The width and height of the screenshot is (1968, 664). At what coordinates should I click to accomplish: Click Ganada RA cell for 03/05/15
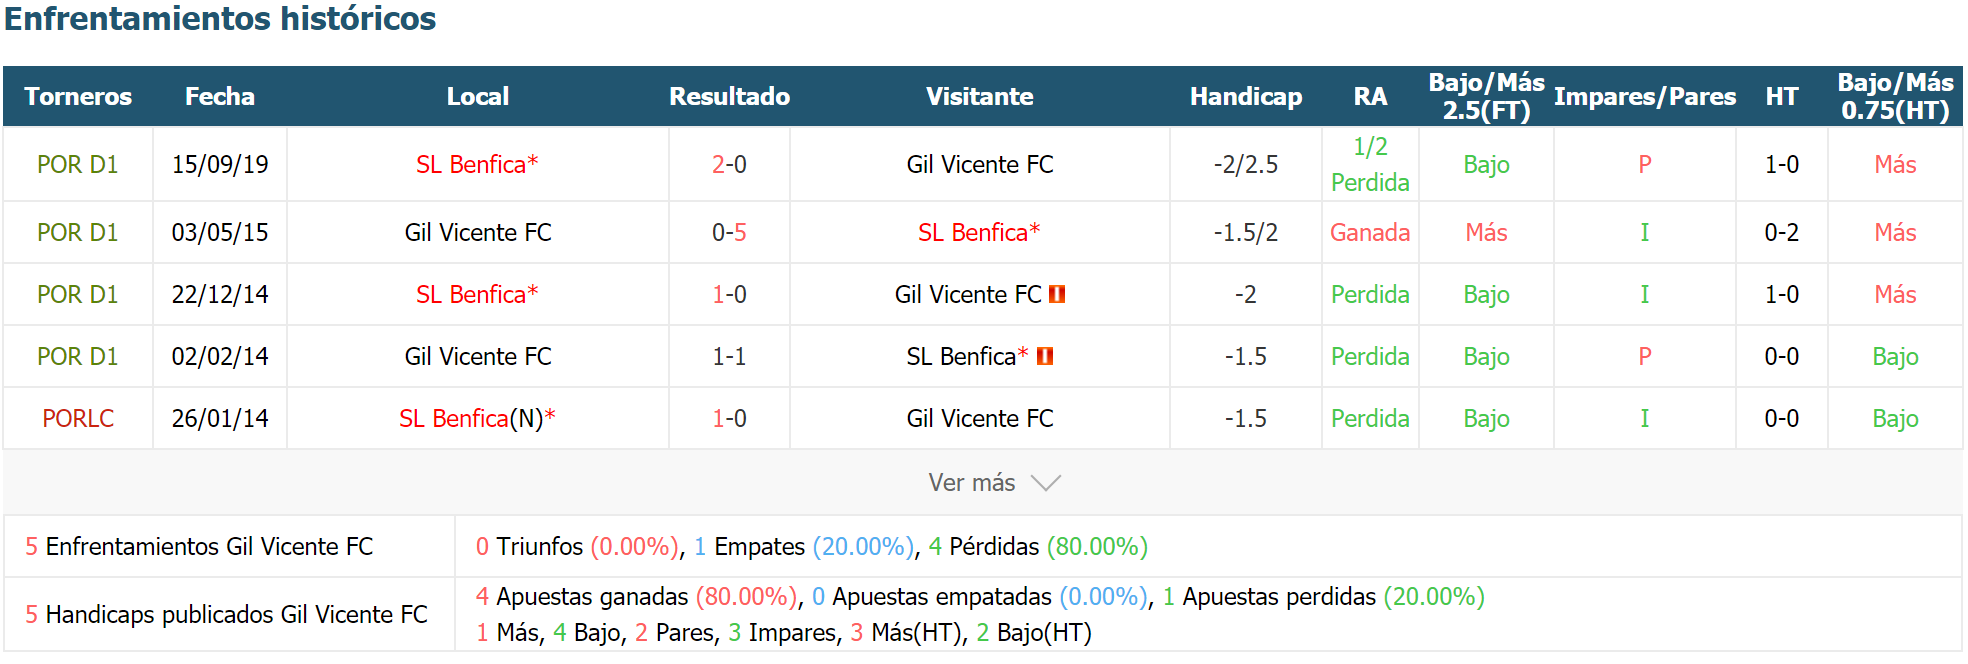(1370, 232)
